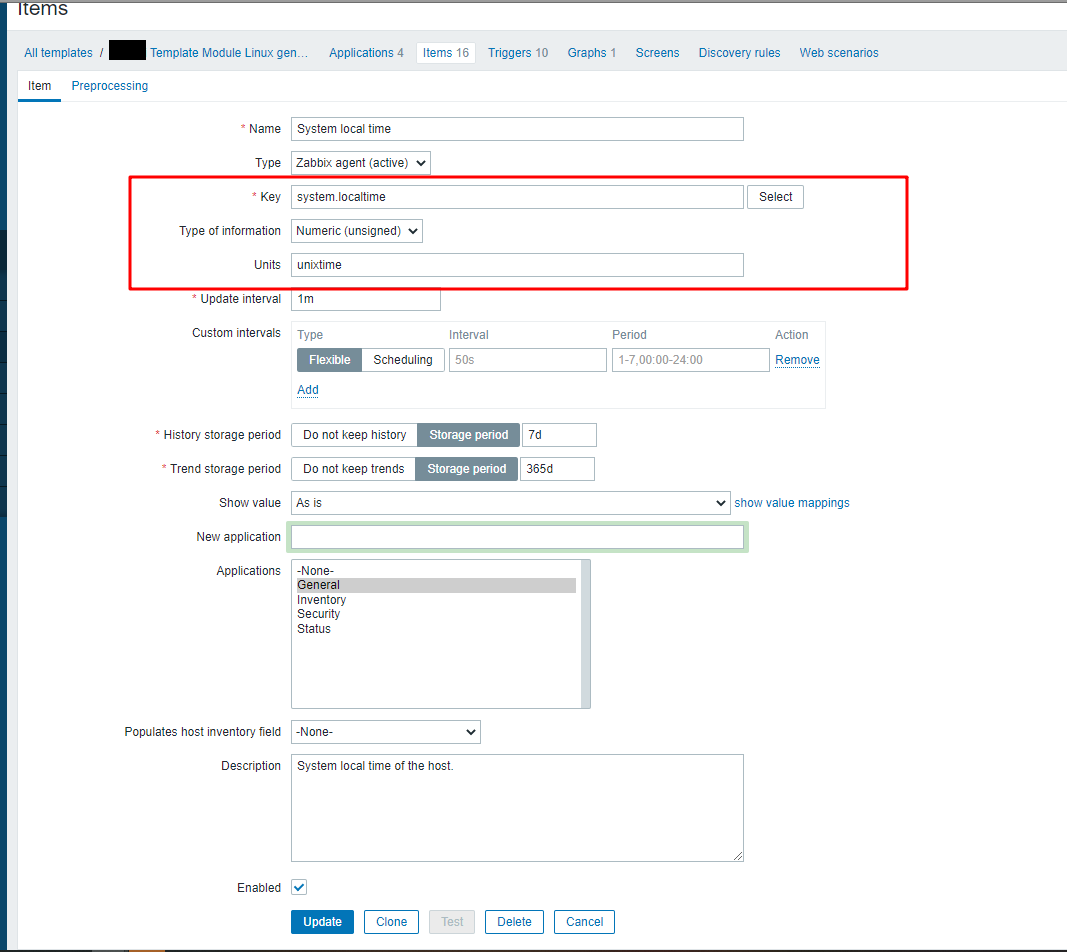Clone this item
This screenshot has height=952, width=1067.
tap(391, 922)
